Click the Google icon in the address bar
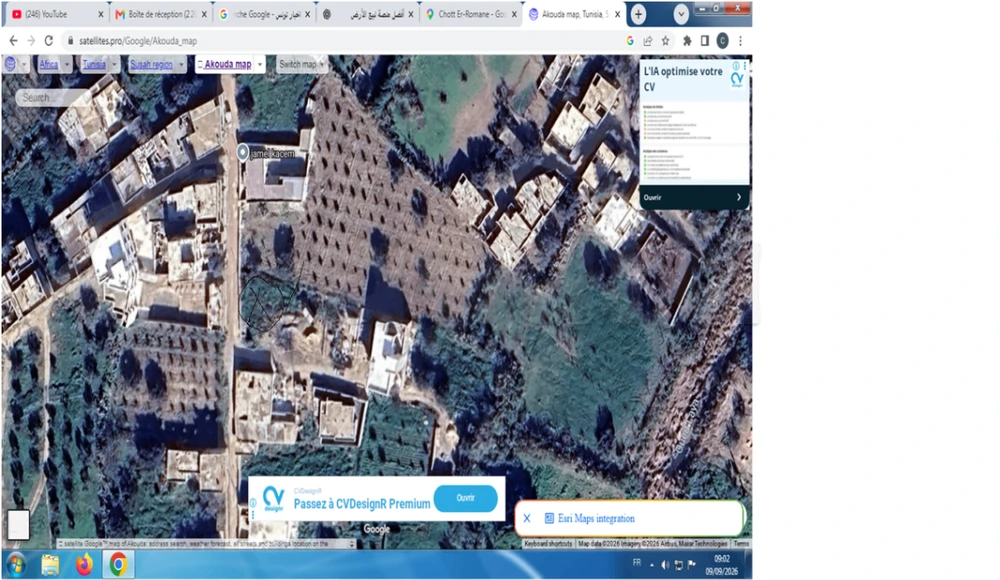 tap(630, 41)
